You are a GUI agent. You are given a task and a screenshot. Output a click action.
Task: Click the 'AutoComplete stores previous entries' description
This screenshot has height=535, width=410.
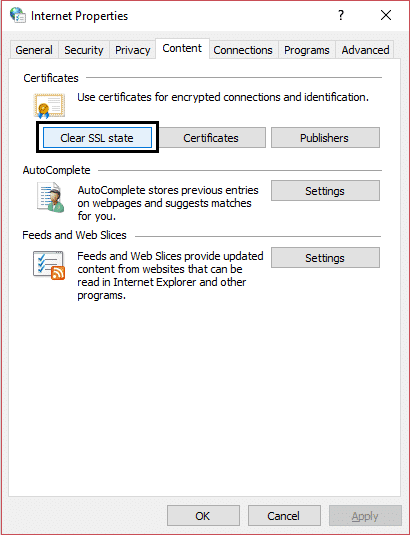tap(168, 203)
